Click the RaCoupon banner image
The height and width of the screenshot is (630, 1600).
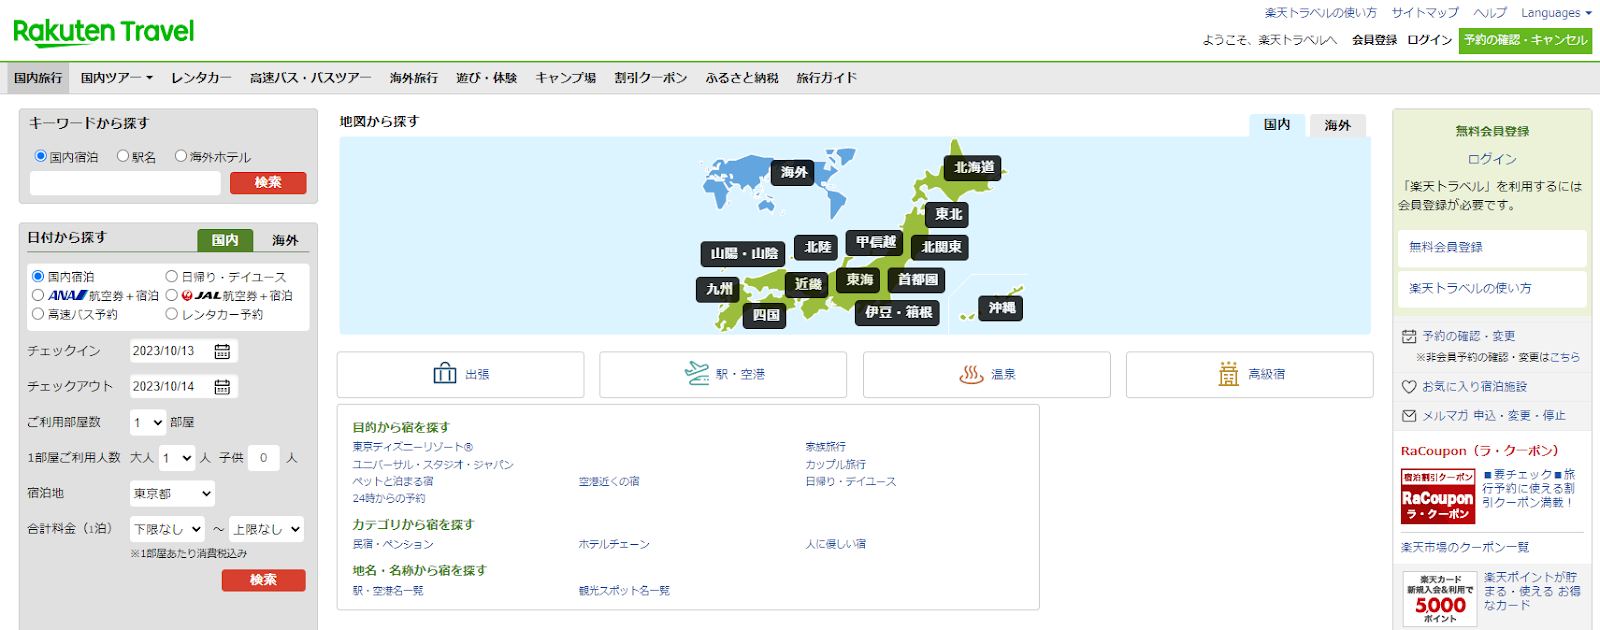pyautogui.click(x=1438, y=496)
